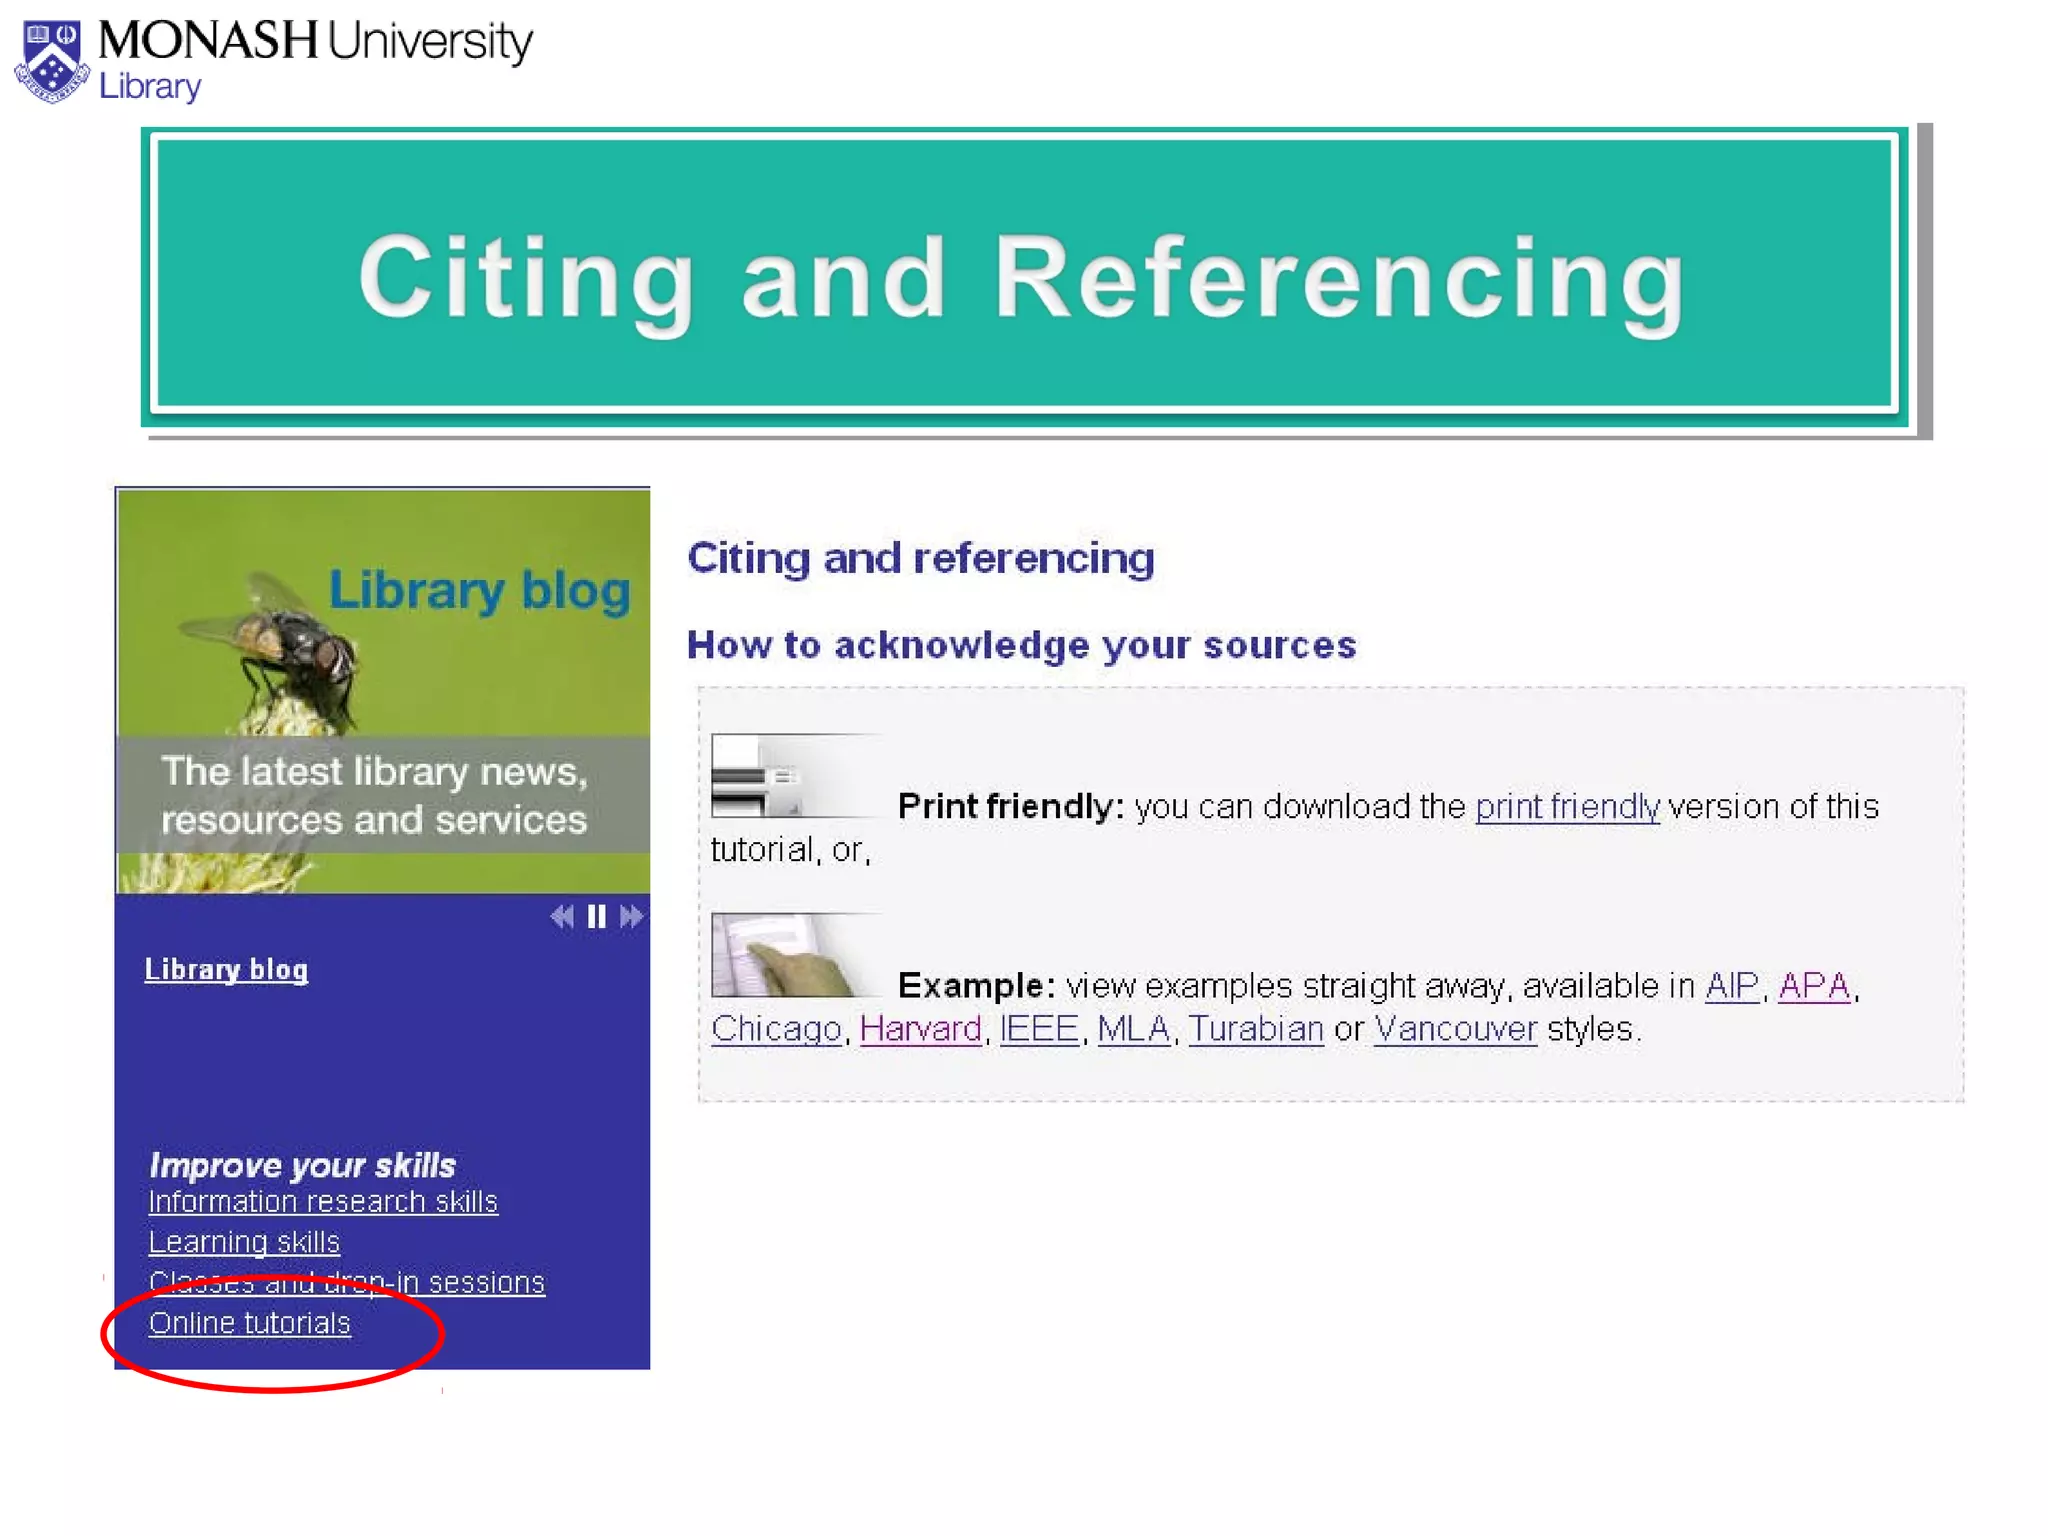The width and height of the screenshot is (2048, 1536).
Task: Go to previous slide with rewind arrows
Action: (x=562, y=917)
